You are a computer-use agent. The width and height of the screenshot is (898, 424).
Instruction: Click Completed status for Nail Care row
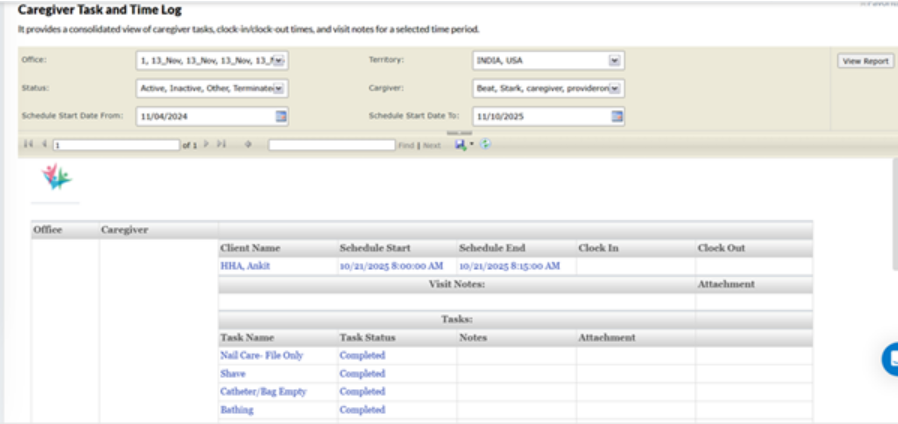click(x=363, y=355)
